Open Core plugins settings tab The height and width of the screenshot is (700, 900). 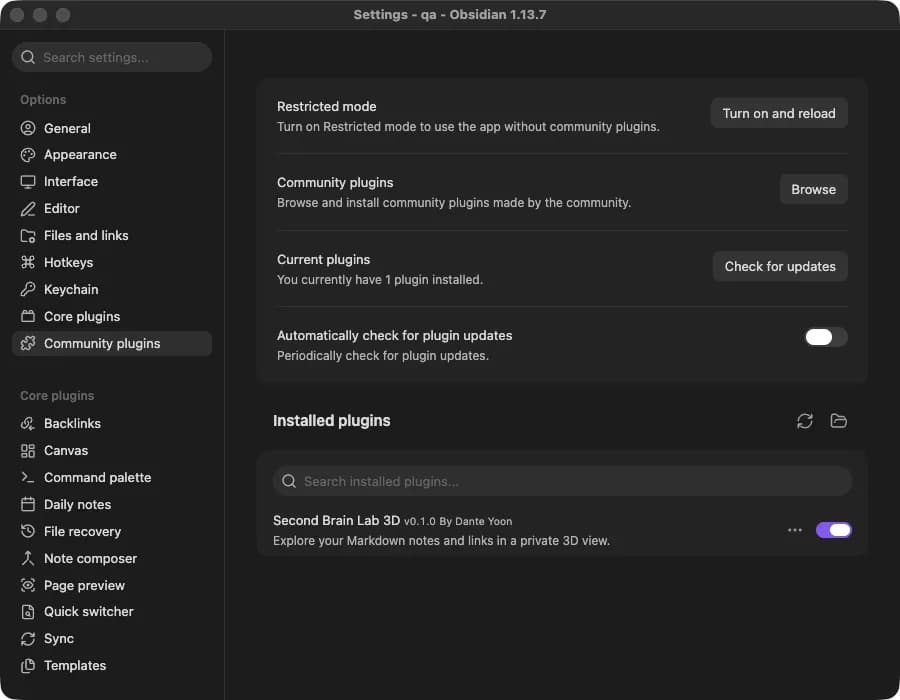tap(112, 317)
